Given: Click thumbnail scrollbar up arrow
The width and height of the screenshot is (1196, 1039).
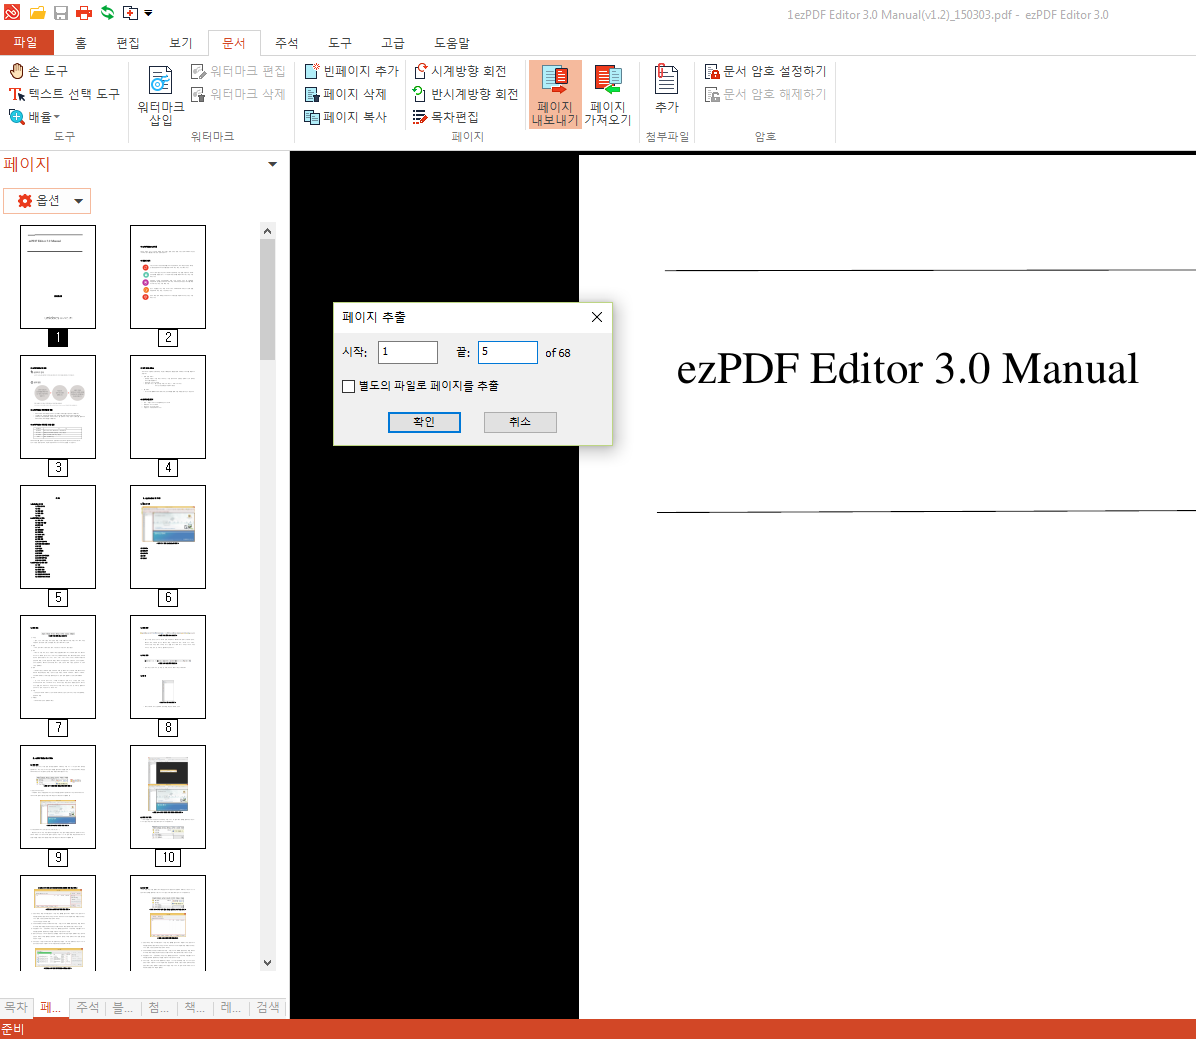Looking at the screenshot, I should click(267, 231).
